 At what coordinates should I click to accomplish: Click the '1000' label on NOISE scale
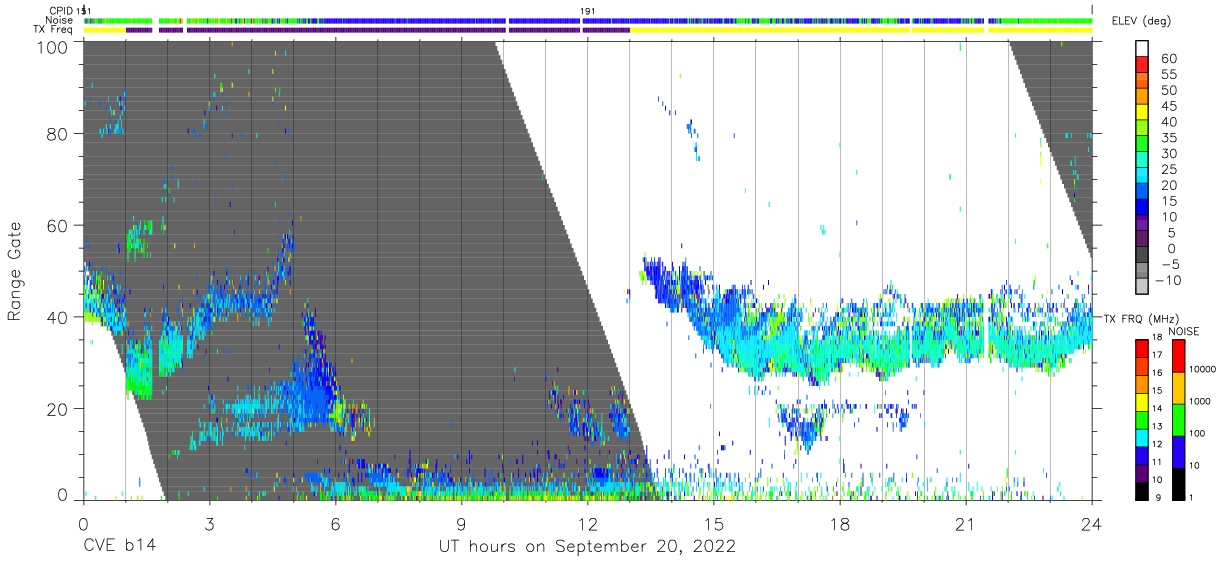coord(1202,402)
